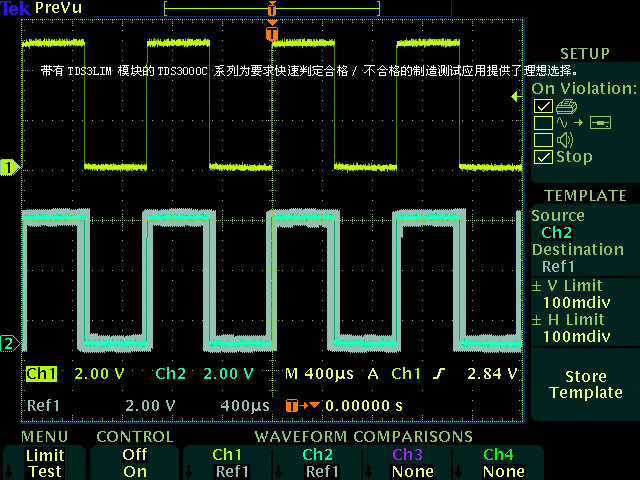Click the M 400µs timebase readout
The height and width of the screenshot is (480, 640).
(x=319, y=373)
